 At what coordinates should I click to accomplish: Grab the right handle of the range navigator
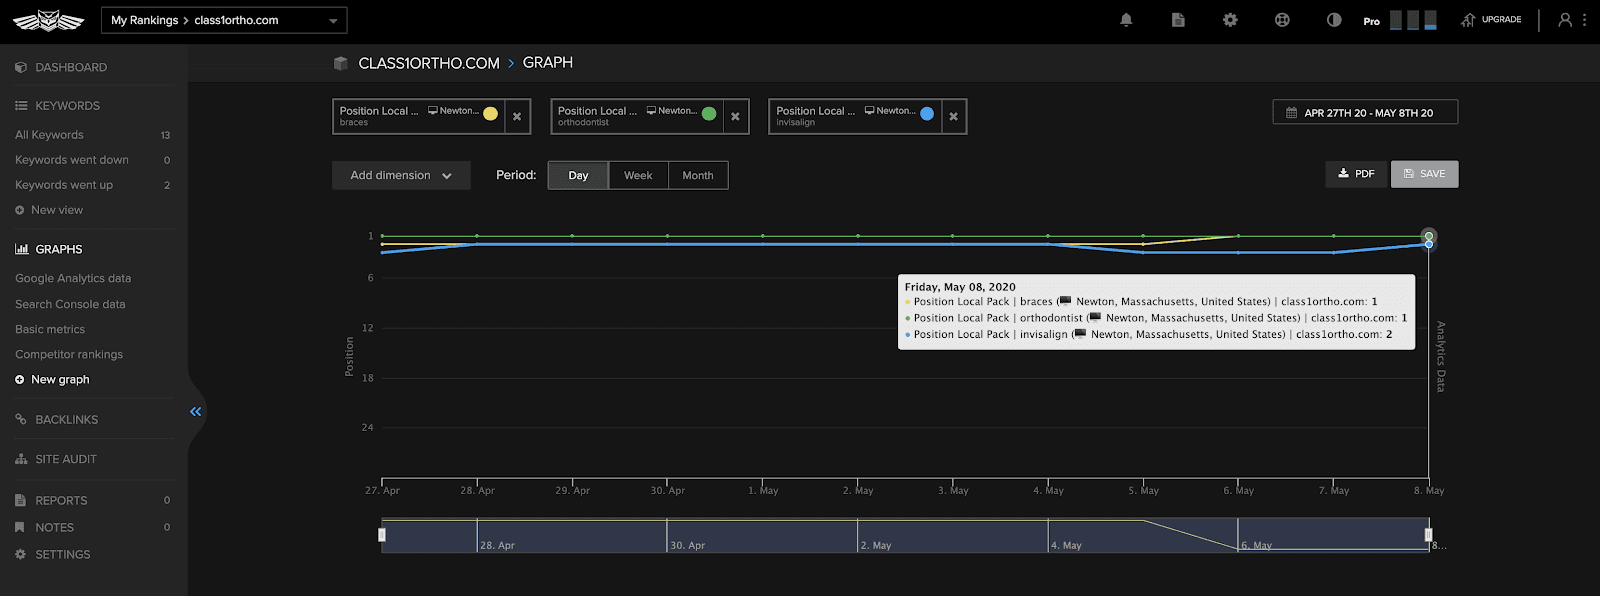(1428, 535)
